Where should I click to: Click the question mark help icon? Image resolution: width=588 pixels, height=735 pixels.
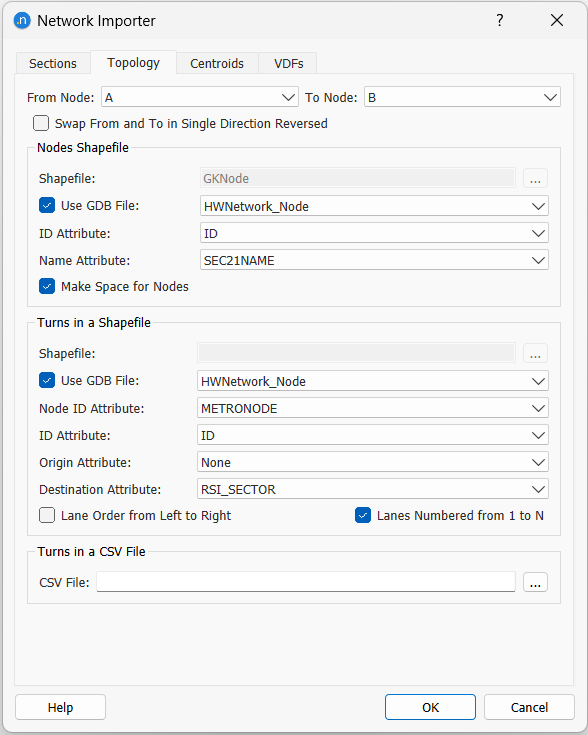[x=500, y=20]
